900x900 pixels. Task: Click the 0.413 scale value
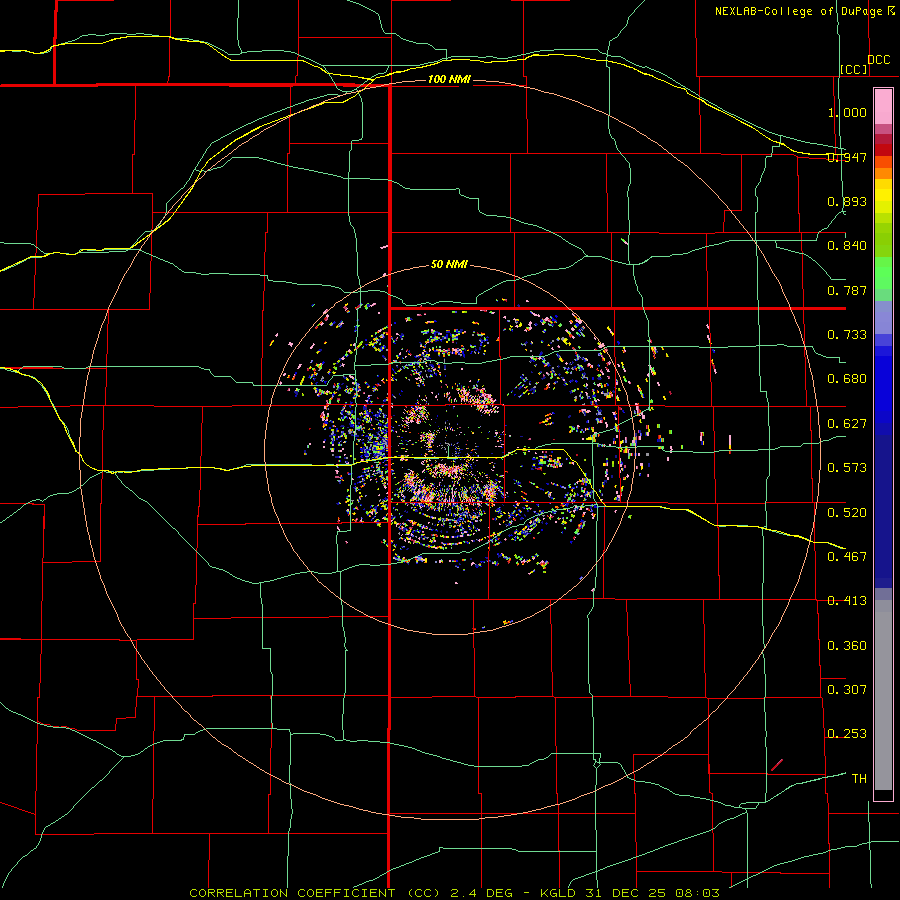(847, 601)
